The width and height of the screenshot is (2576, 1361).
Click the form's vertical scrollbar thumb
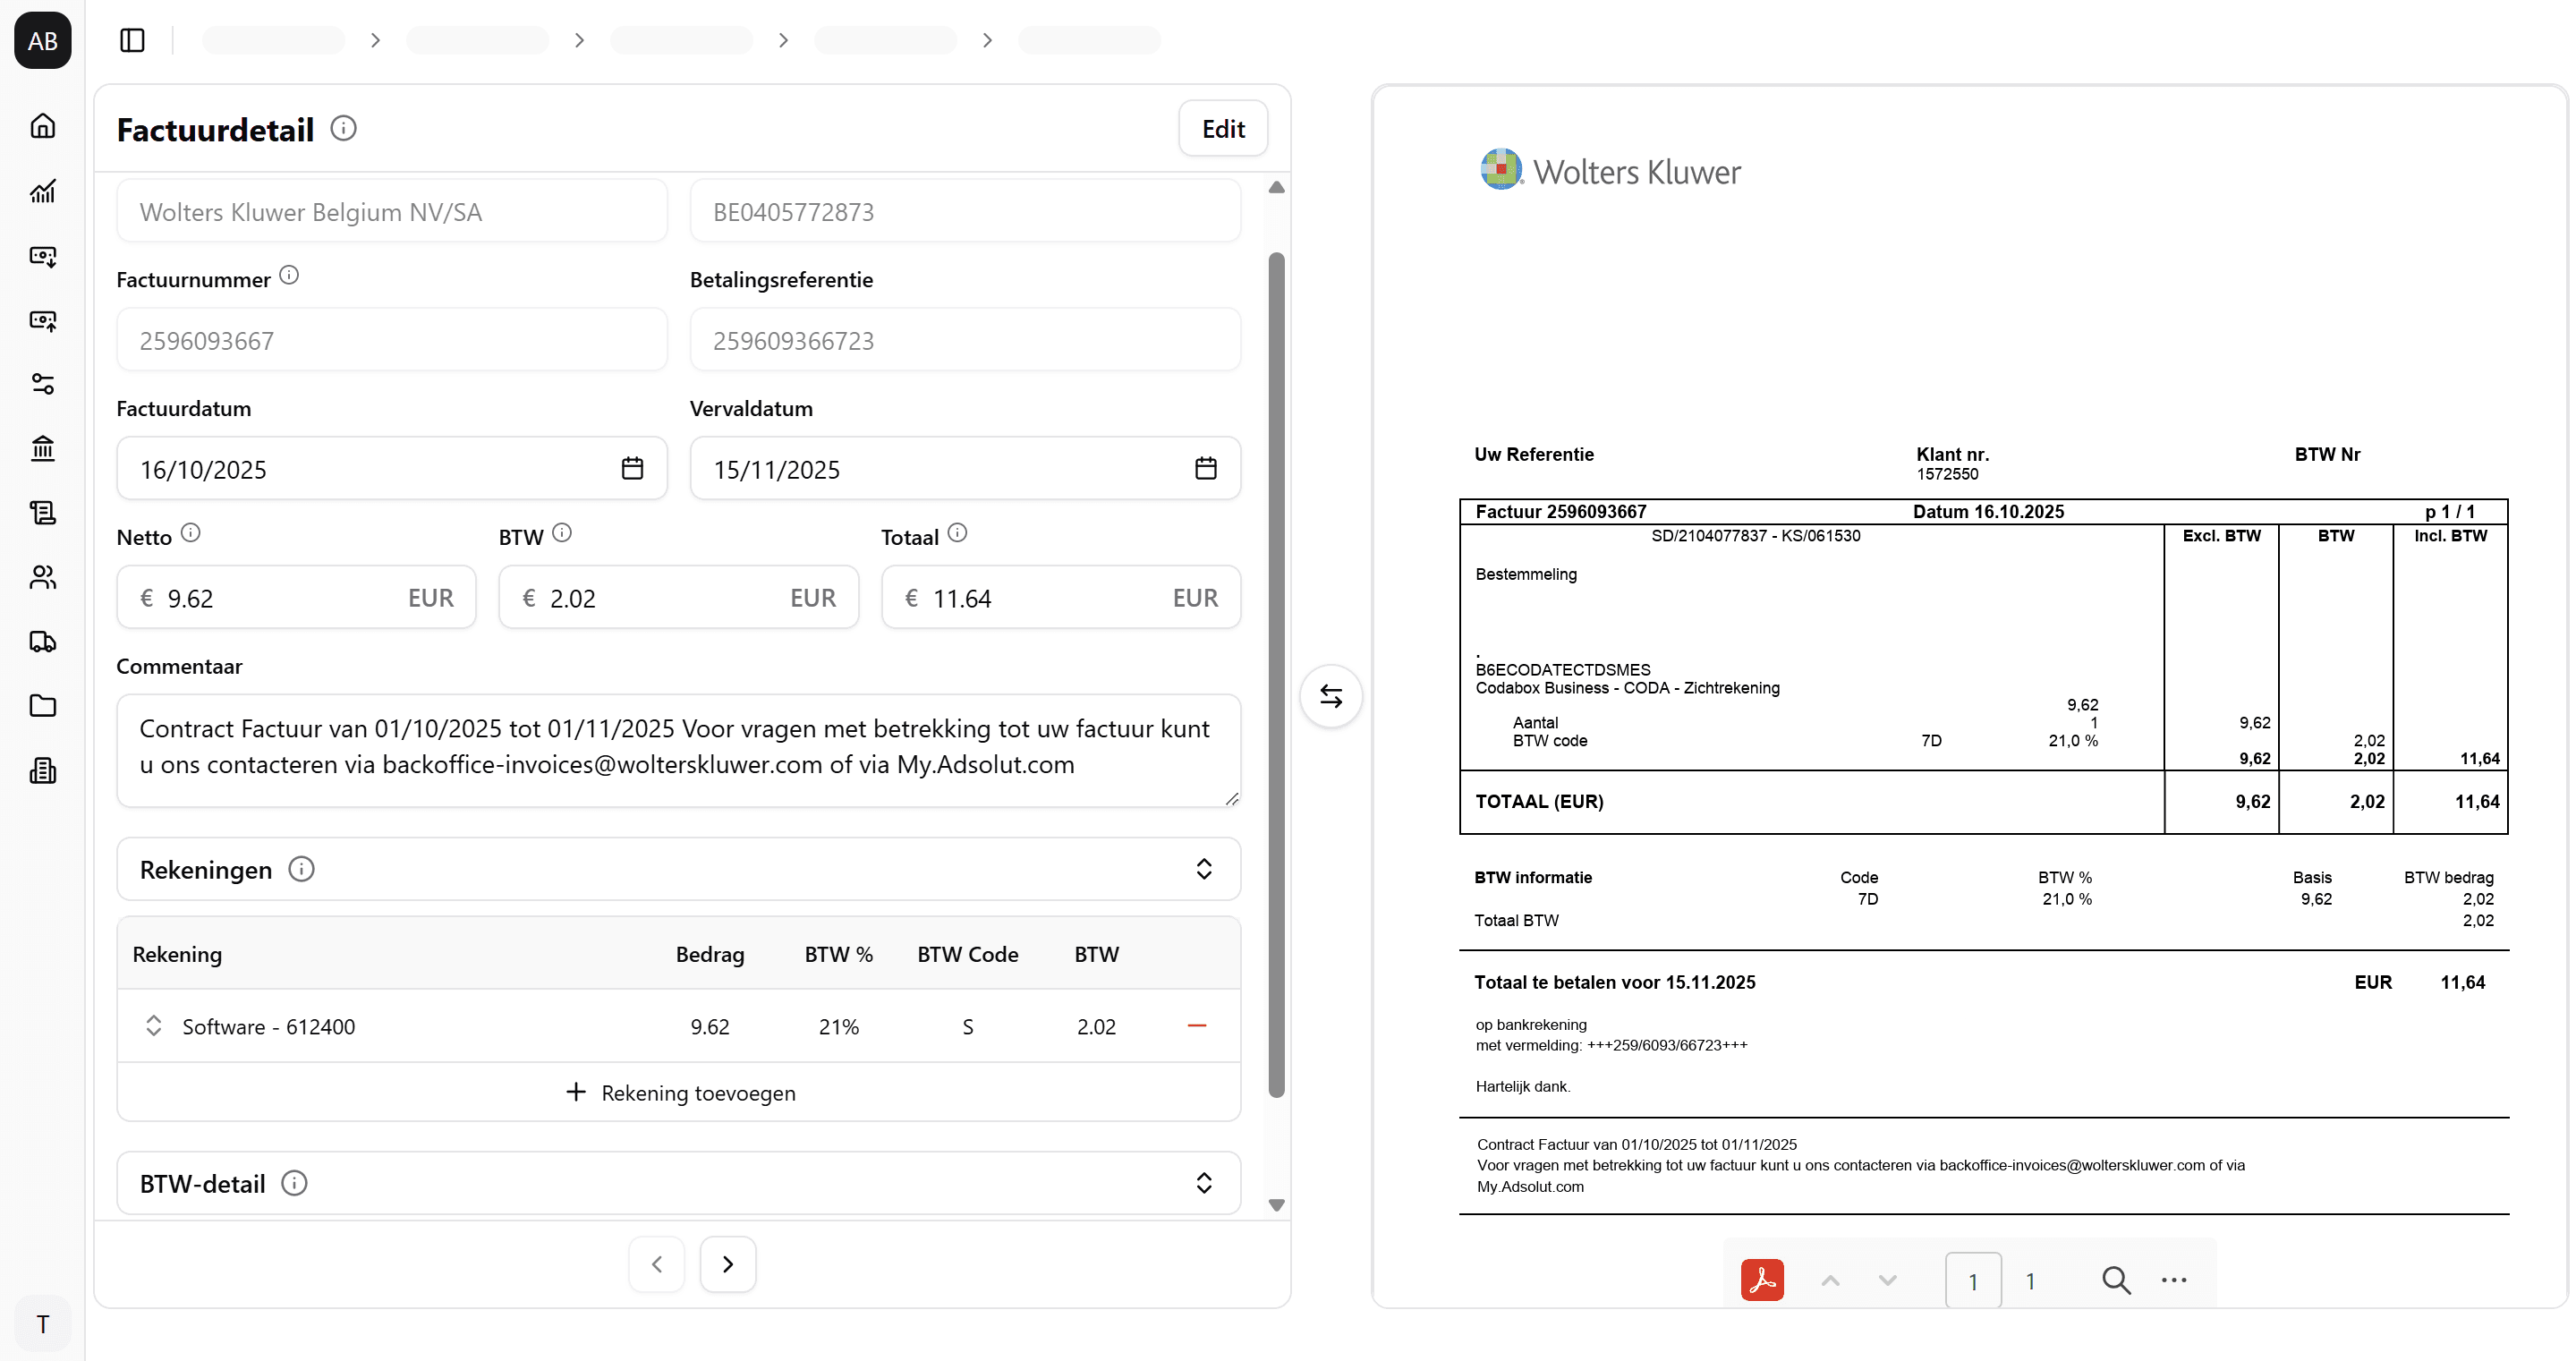point(1276,675)
